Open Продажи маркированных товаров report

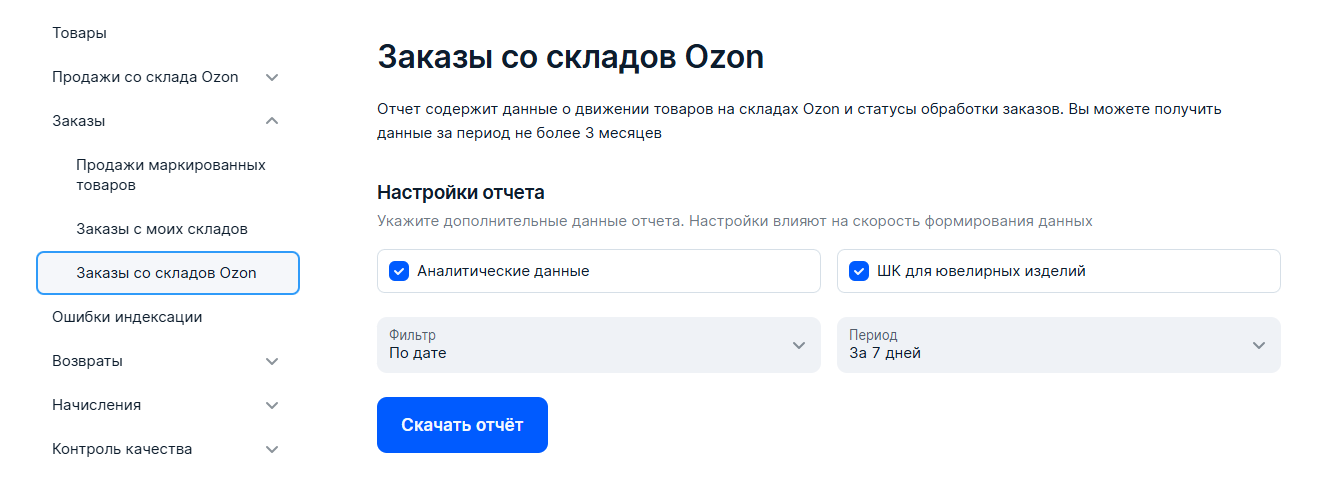(x=171, y=175)
